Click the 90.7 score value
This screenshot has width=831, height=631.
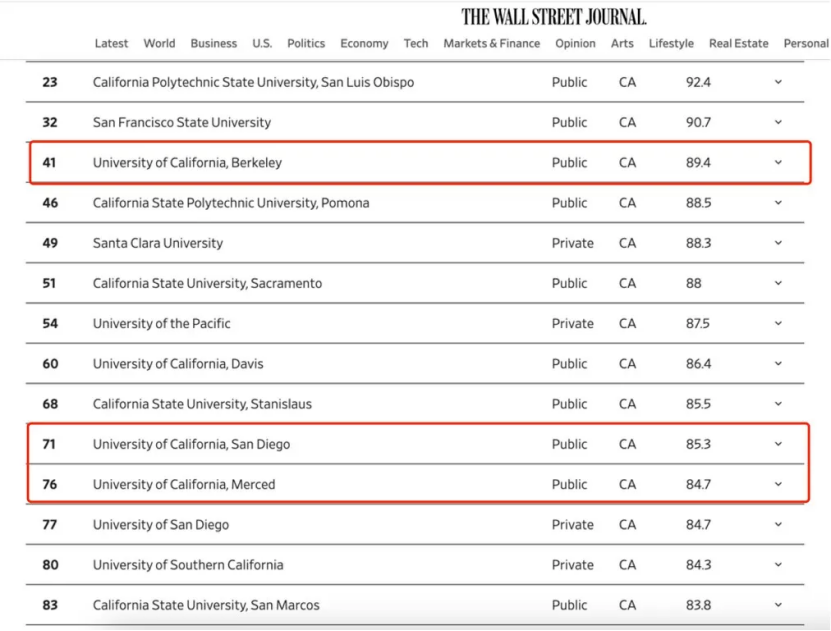pyautogui.click(x=698, y=123)
